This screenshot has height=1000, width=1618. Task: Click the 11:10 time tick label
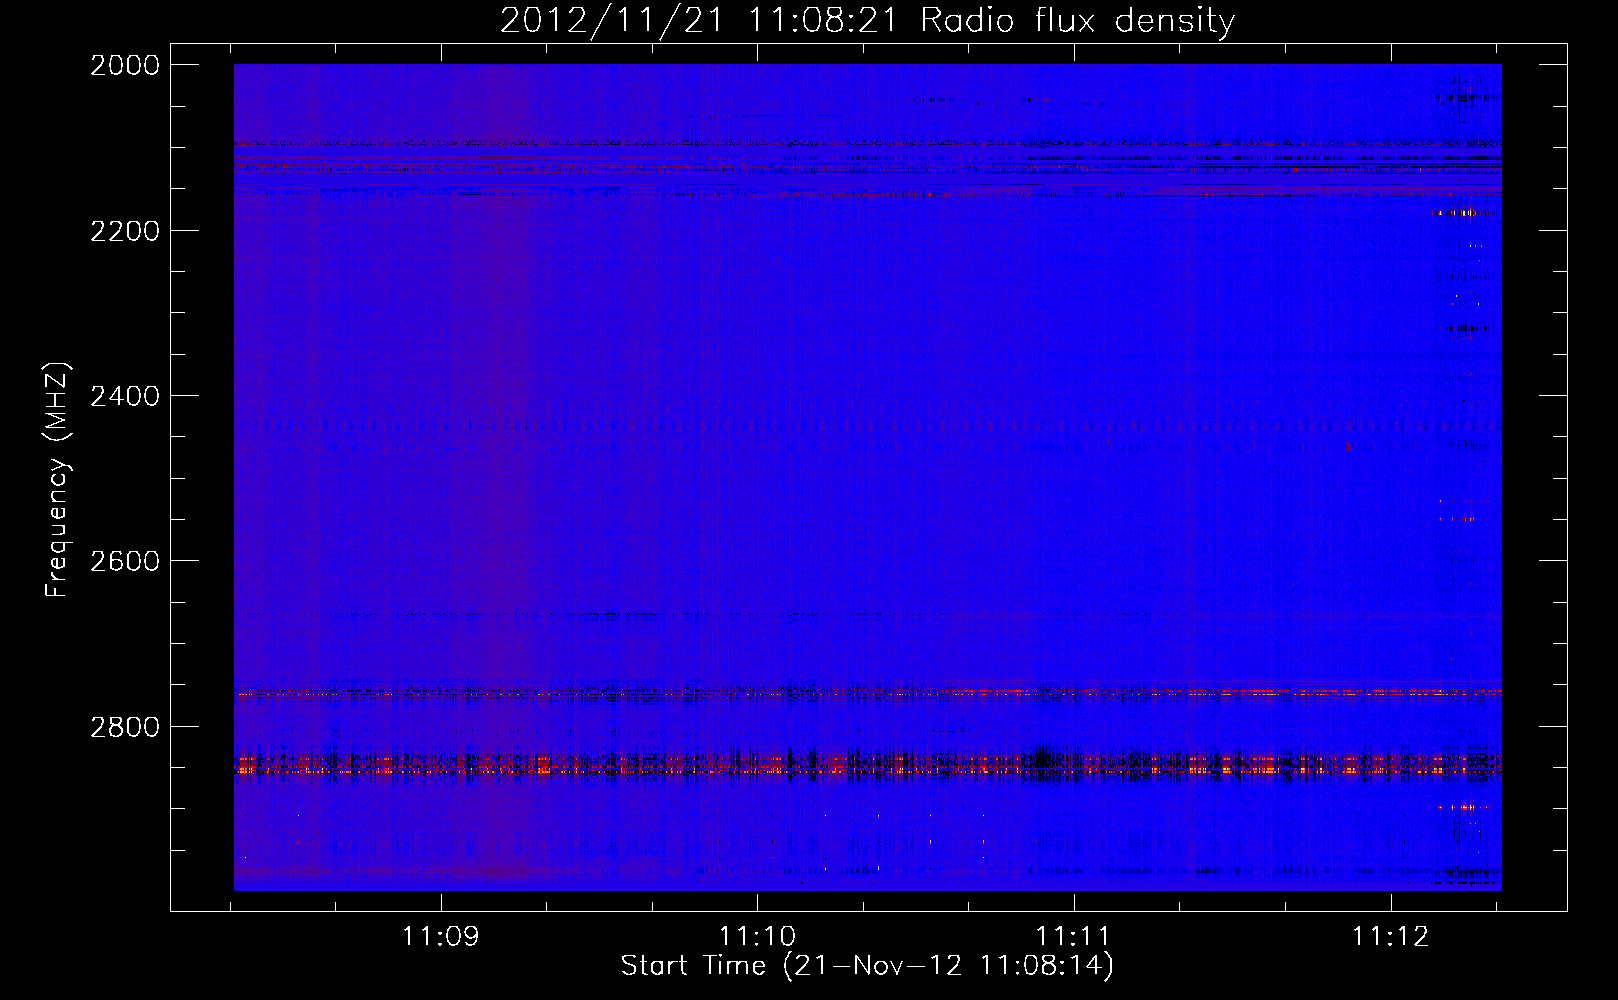pos(758,936)
